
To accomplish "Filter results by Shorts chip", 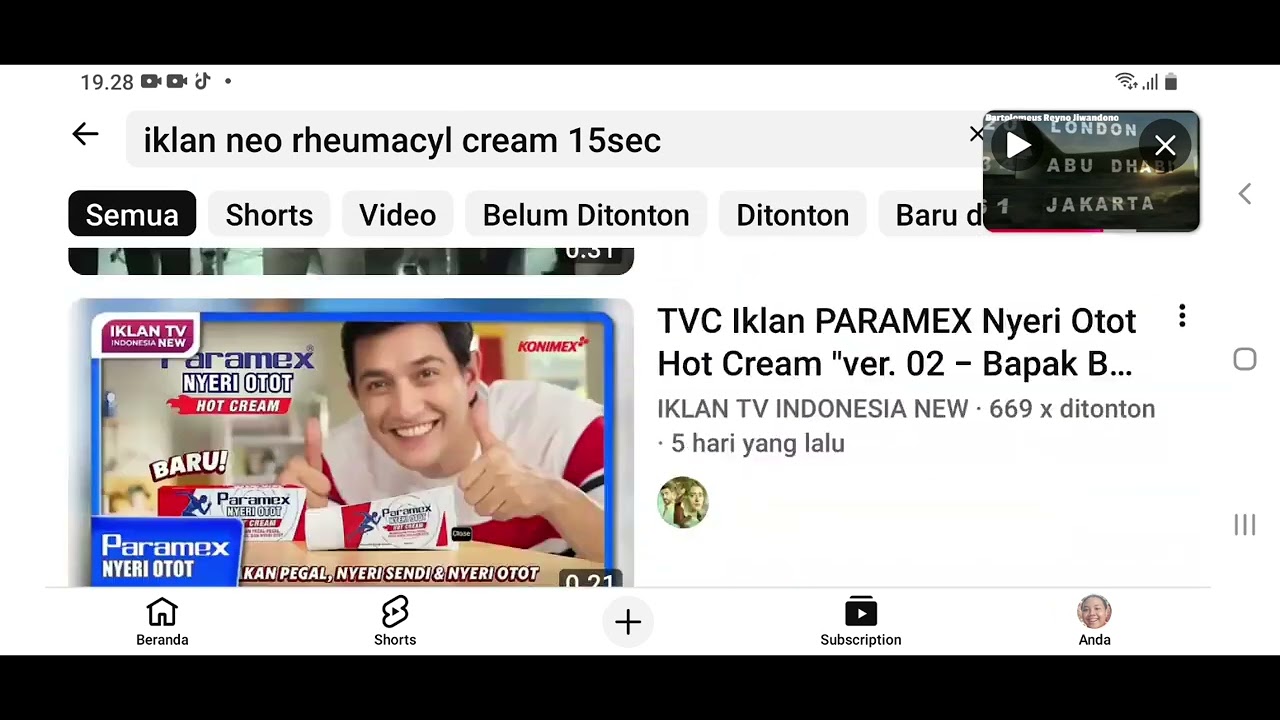I will point(269,215).
